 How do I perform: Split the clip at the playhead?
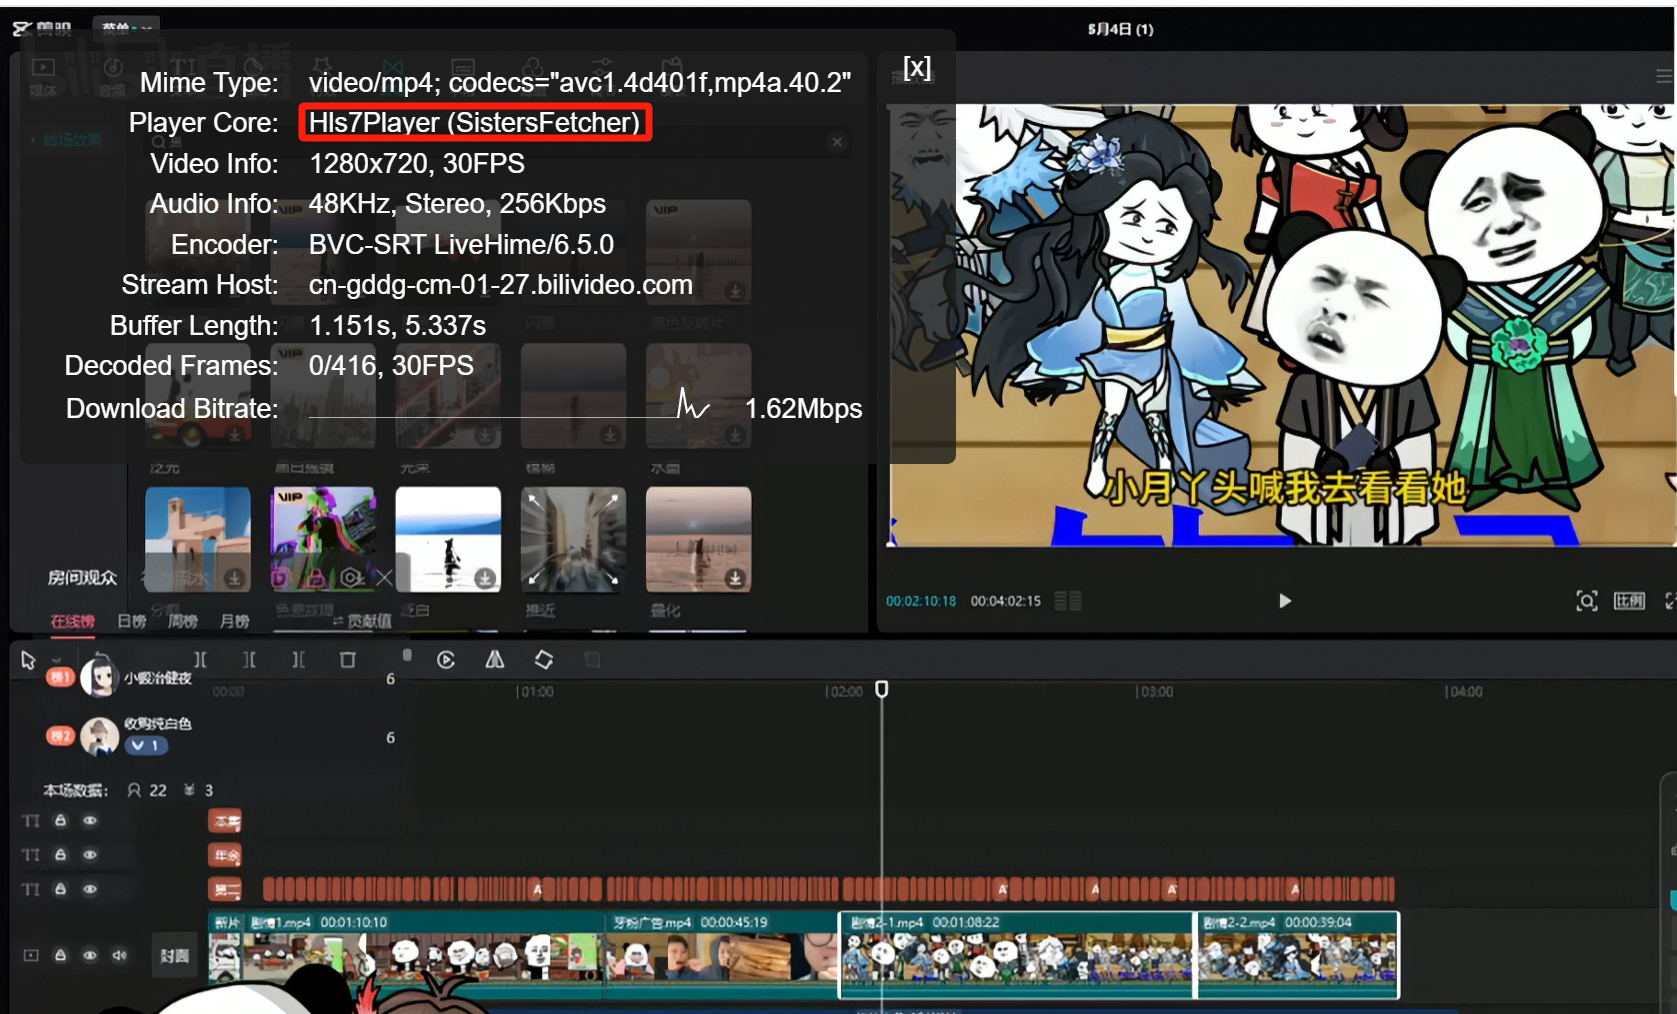pyautogui.click(x=201, y=660)
